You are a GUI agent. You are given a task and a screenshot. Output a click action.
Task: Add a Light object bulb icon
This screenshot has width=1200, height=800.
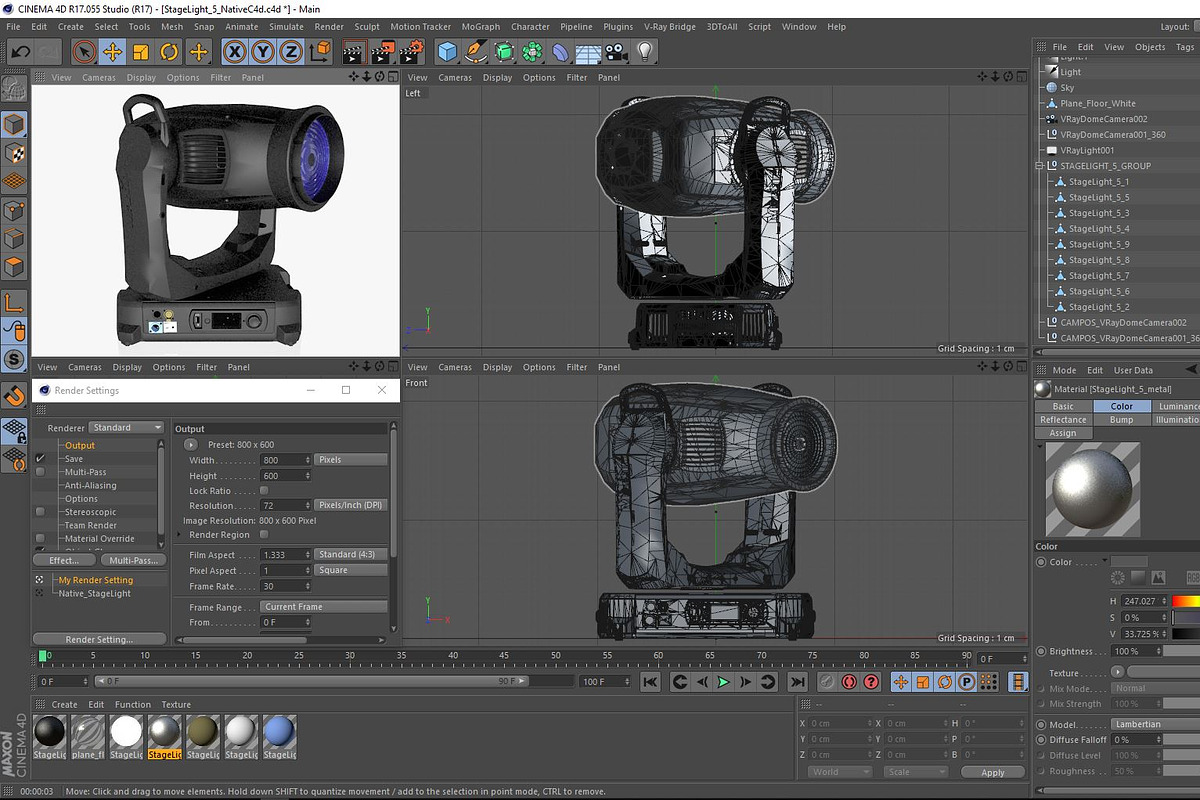[x=645, y=51]
